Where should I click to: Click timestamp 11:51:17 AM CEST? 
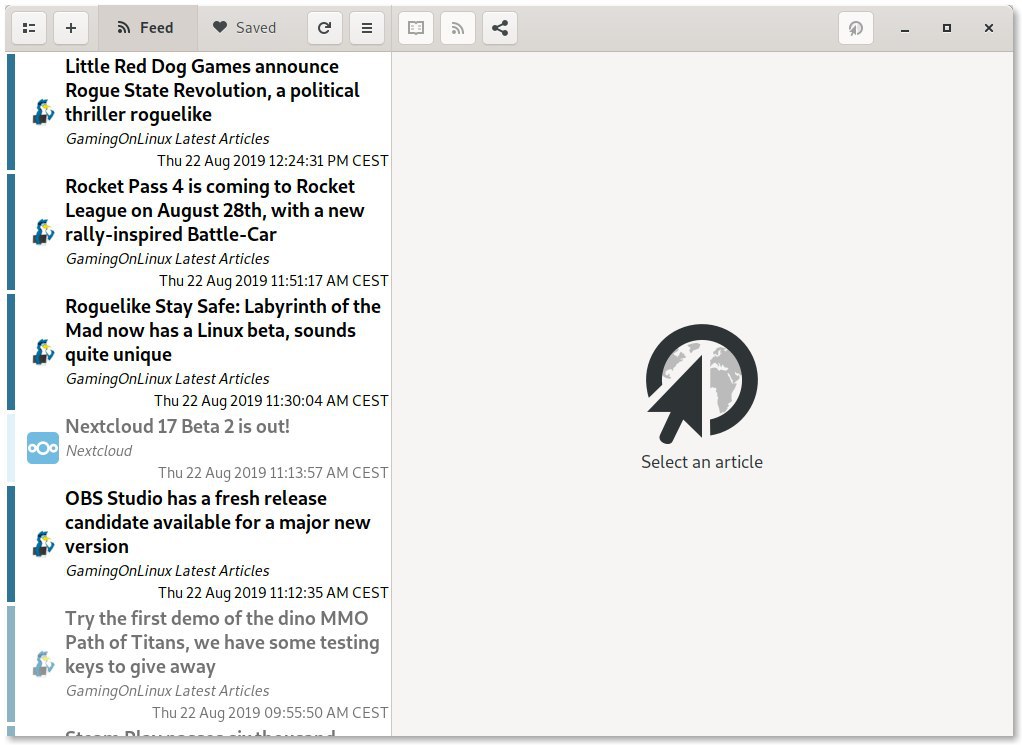point(274,281)
